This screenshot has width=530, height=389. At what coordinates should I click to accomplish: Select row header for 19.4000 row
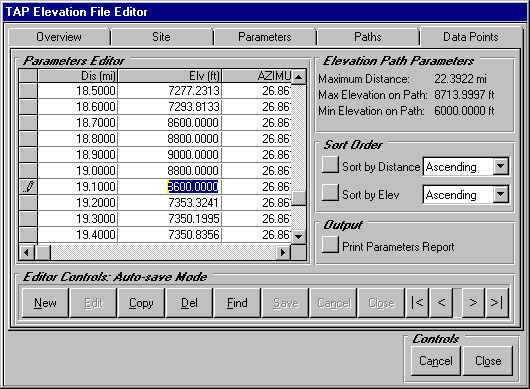point(28,234)
